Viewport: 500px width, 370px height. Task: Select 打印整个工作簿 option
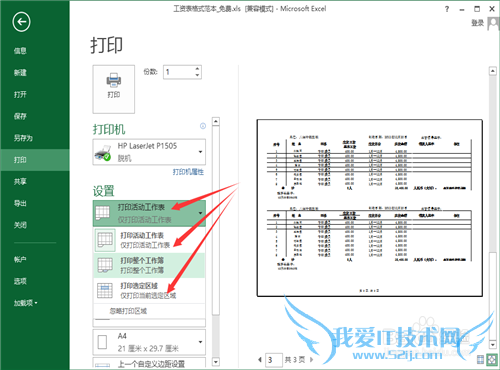click(149, 265)
